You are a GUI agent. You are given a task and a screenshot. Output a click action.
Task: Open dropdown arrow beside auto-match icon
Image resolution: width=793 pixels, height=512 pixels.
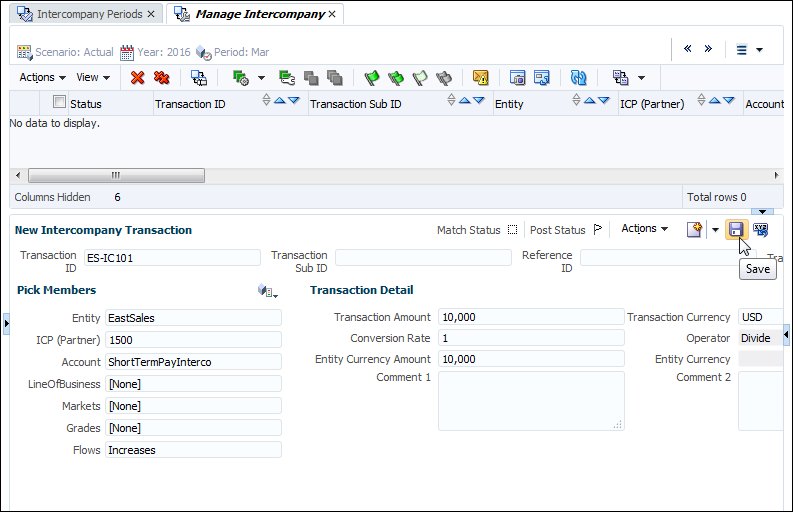click(261, 78)
